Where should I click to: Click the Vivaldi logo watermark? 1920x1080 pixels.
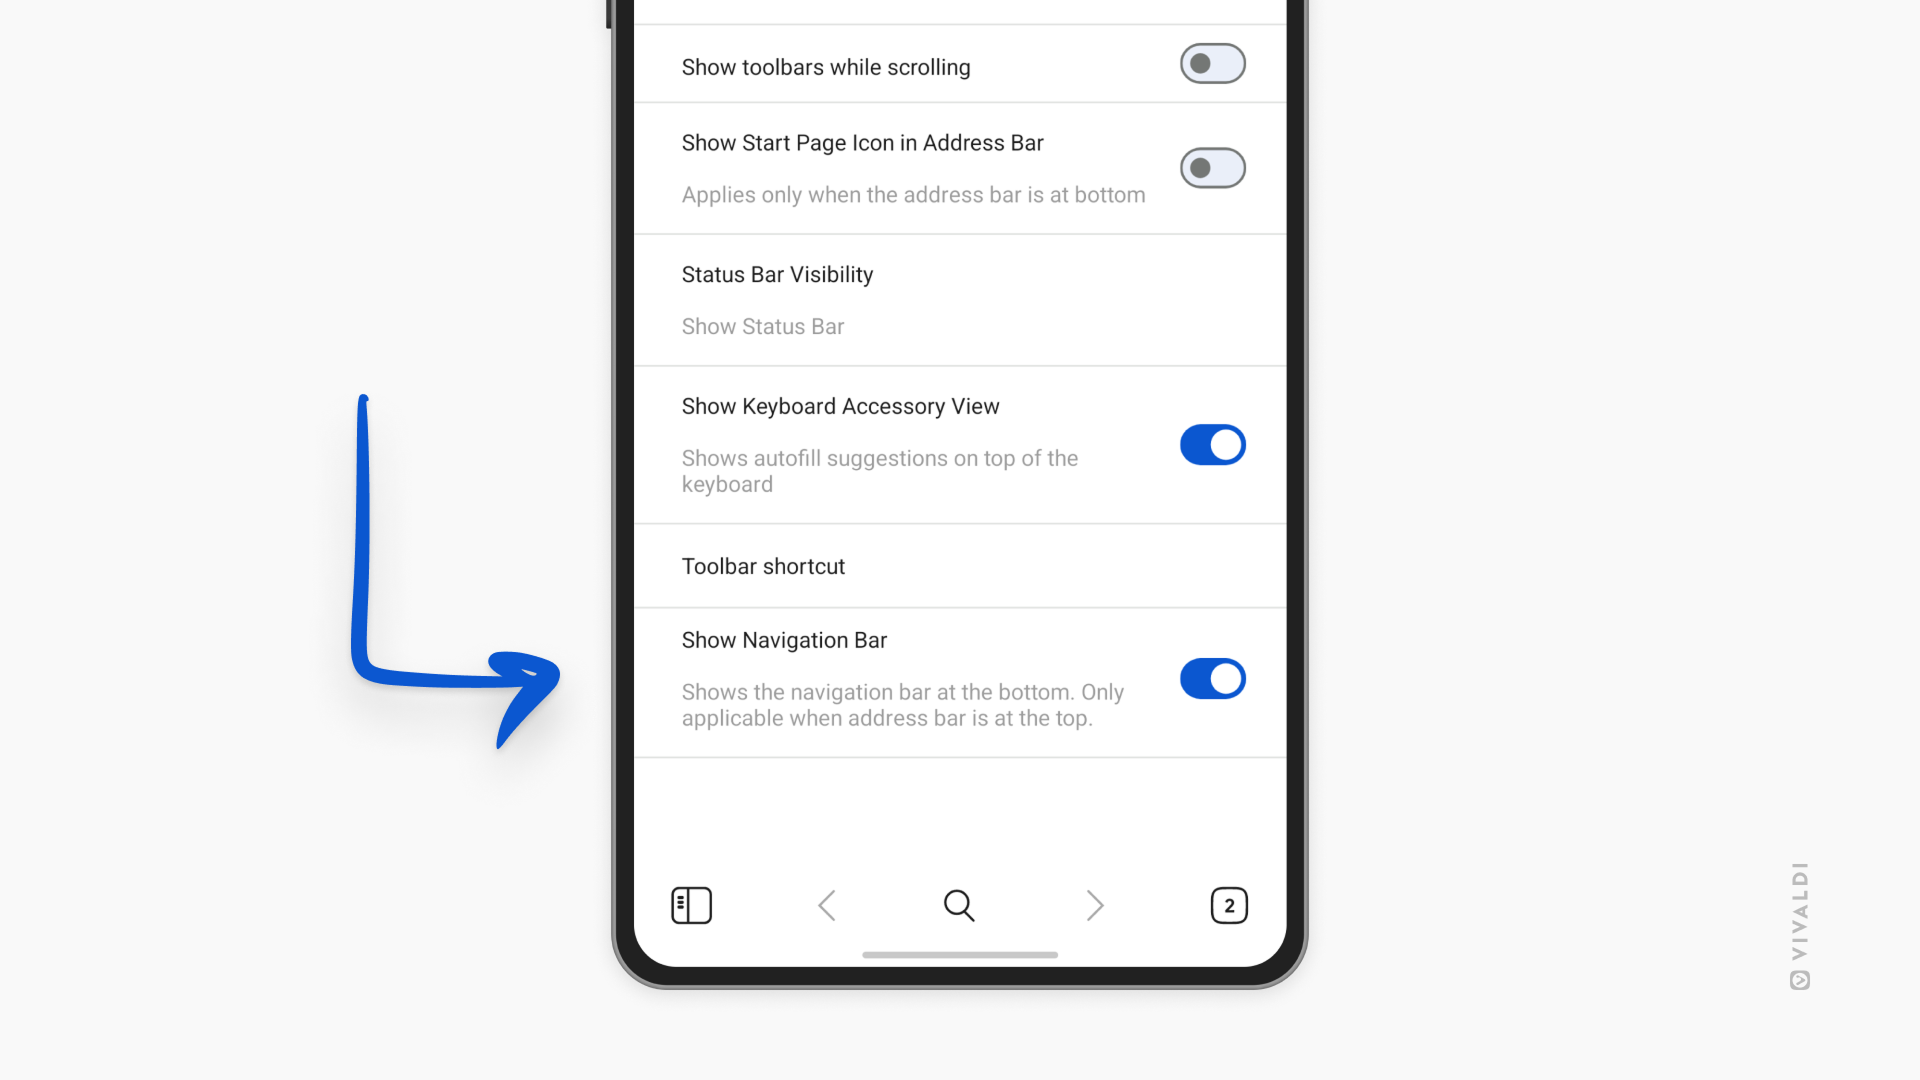tap(1800, 980)
